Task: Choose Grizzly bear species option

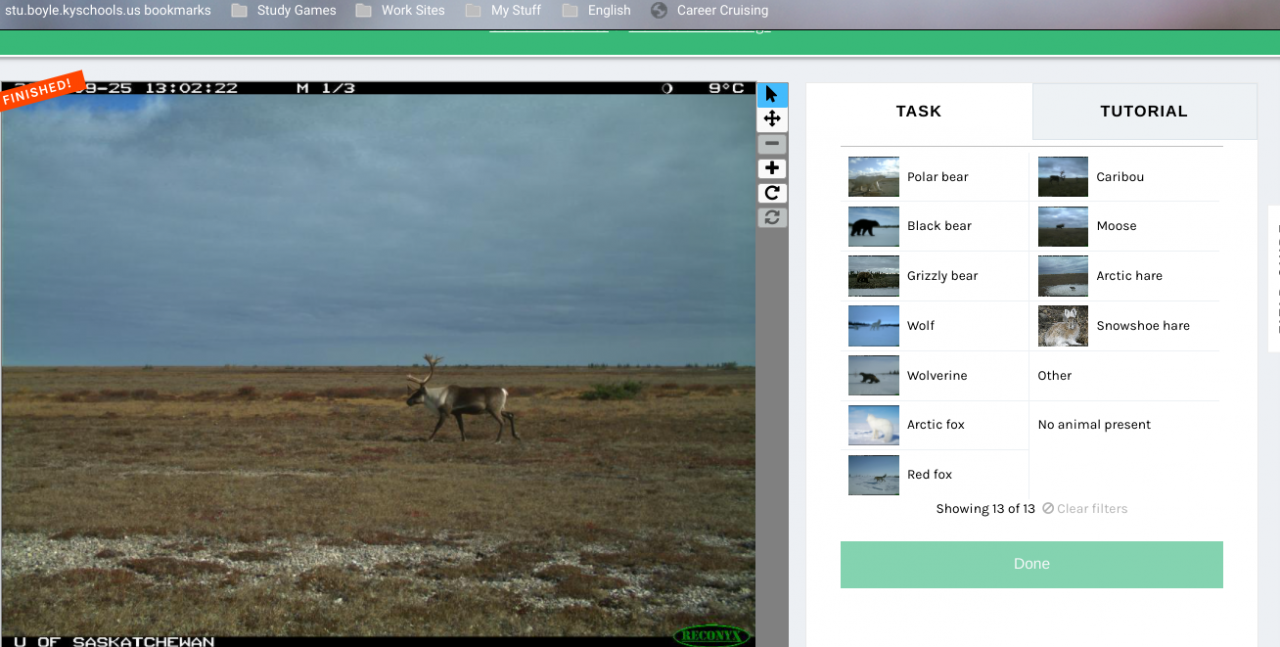Action: click(x=935, y=276)
